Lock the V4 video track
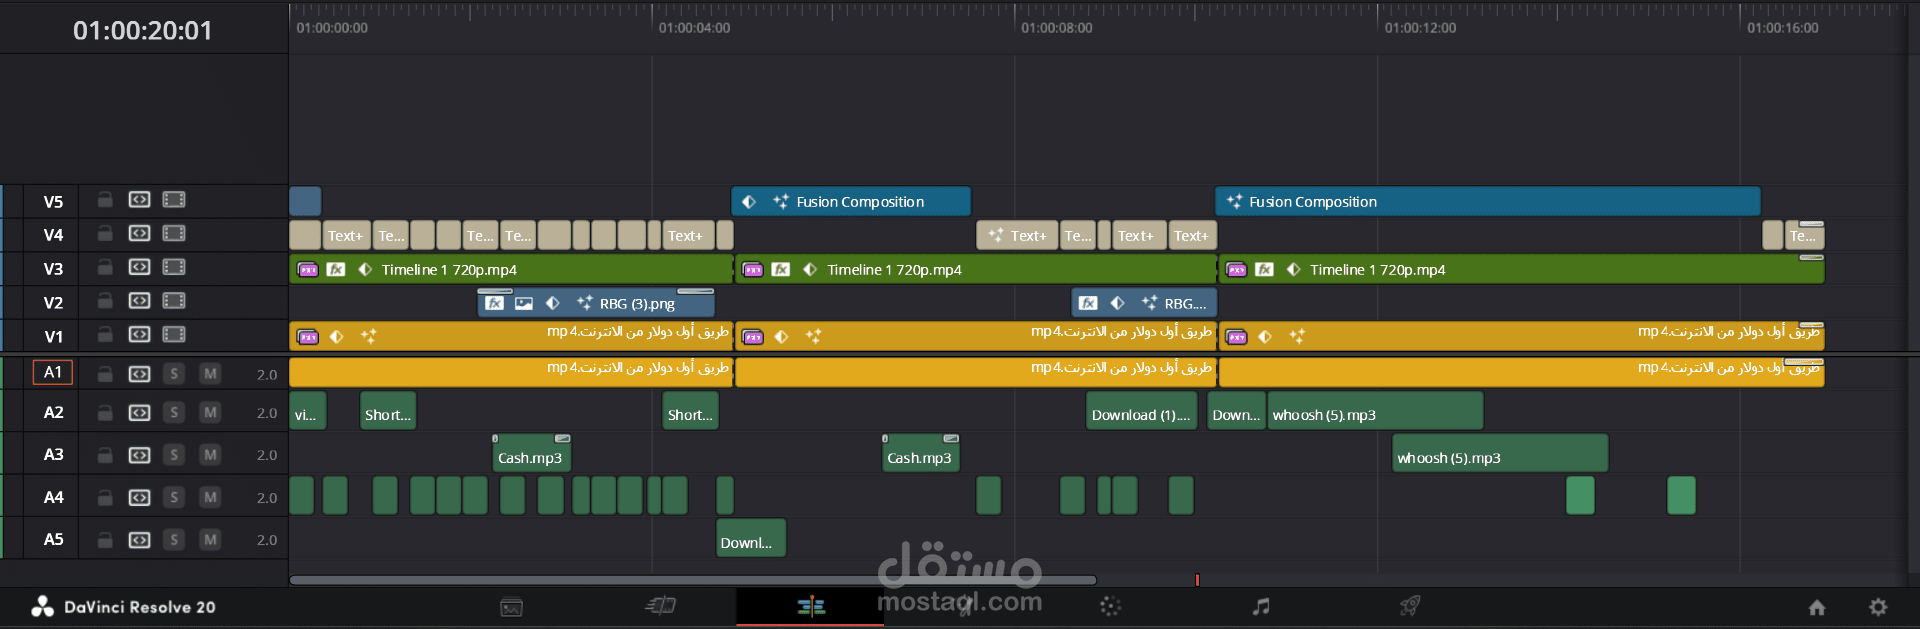The height and width of the screenshot is (629, 1920). tap(104, 234)
